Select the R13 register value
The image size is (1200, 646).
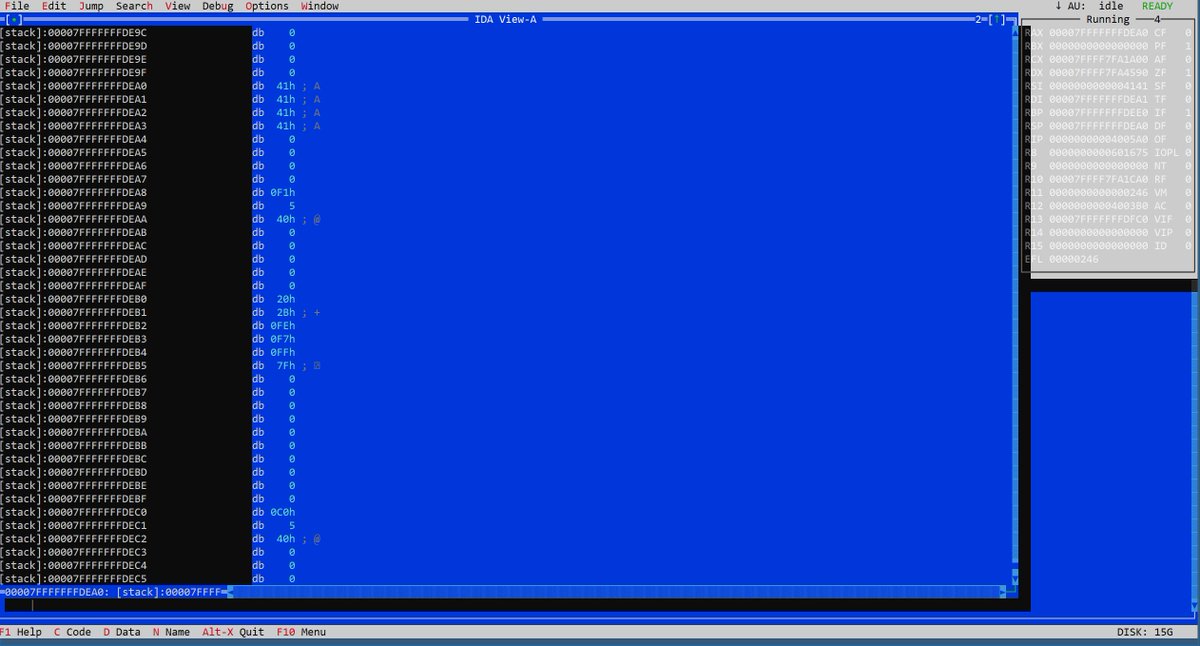[1098, 218]
